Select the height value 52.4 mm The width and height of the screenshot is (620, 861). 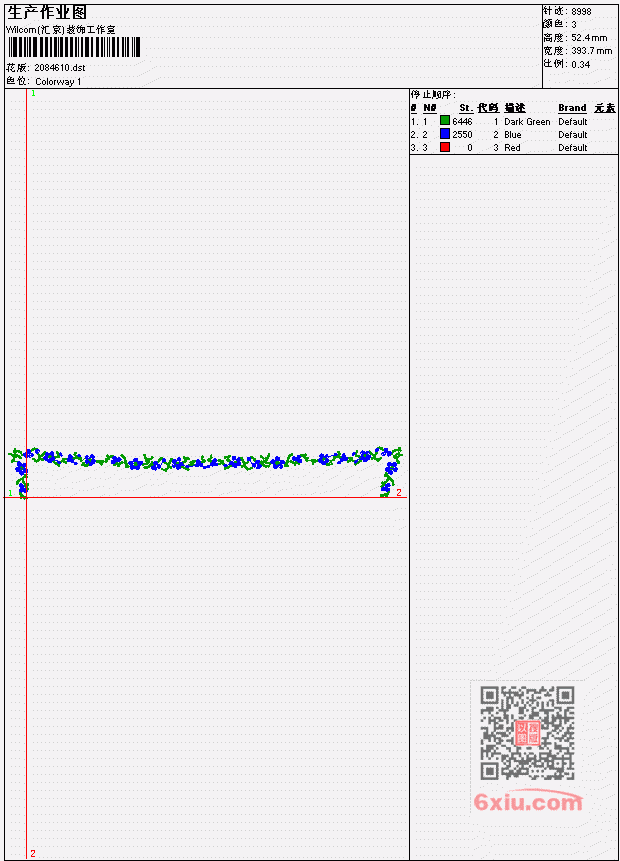pyautogui.click(x=589, y=38)
